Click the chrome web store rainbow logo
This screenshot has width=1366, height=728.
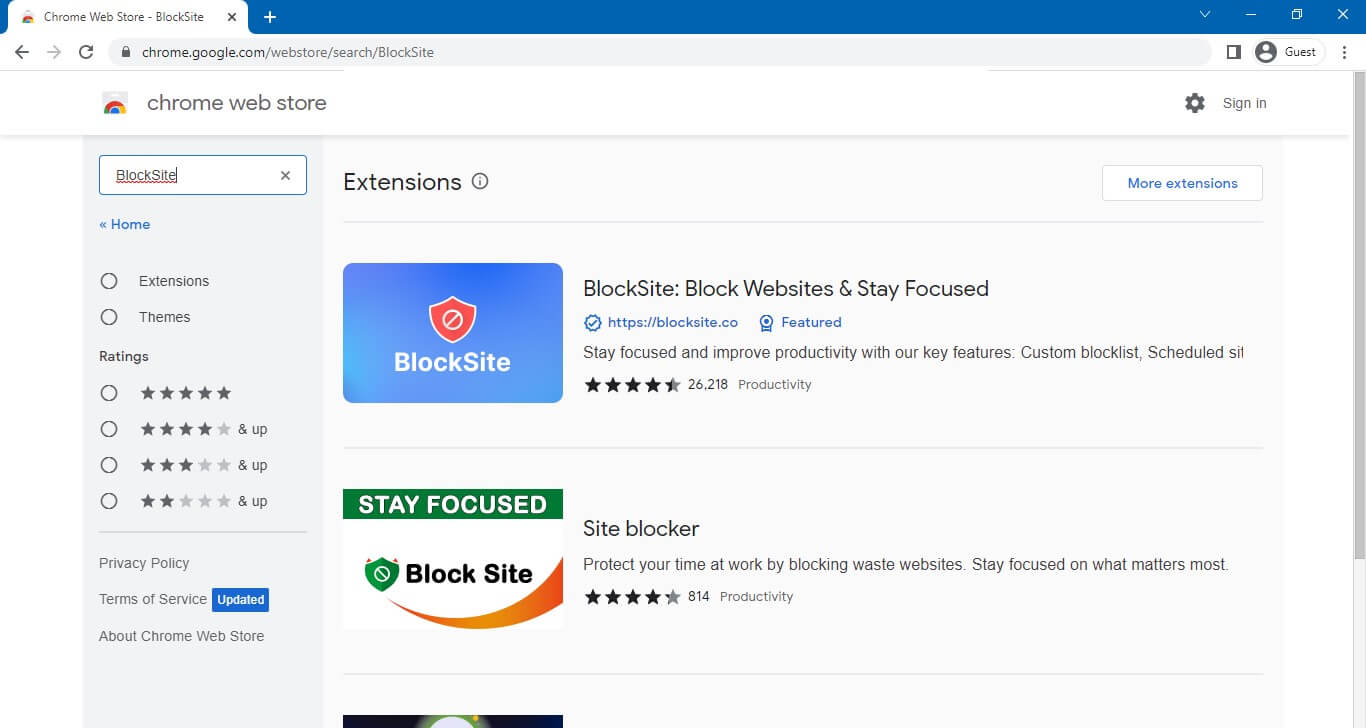(x=115, y=103)
